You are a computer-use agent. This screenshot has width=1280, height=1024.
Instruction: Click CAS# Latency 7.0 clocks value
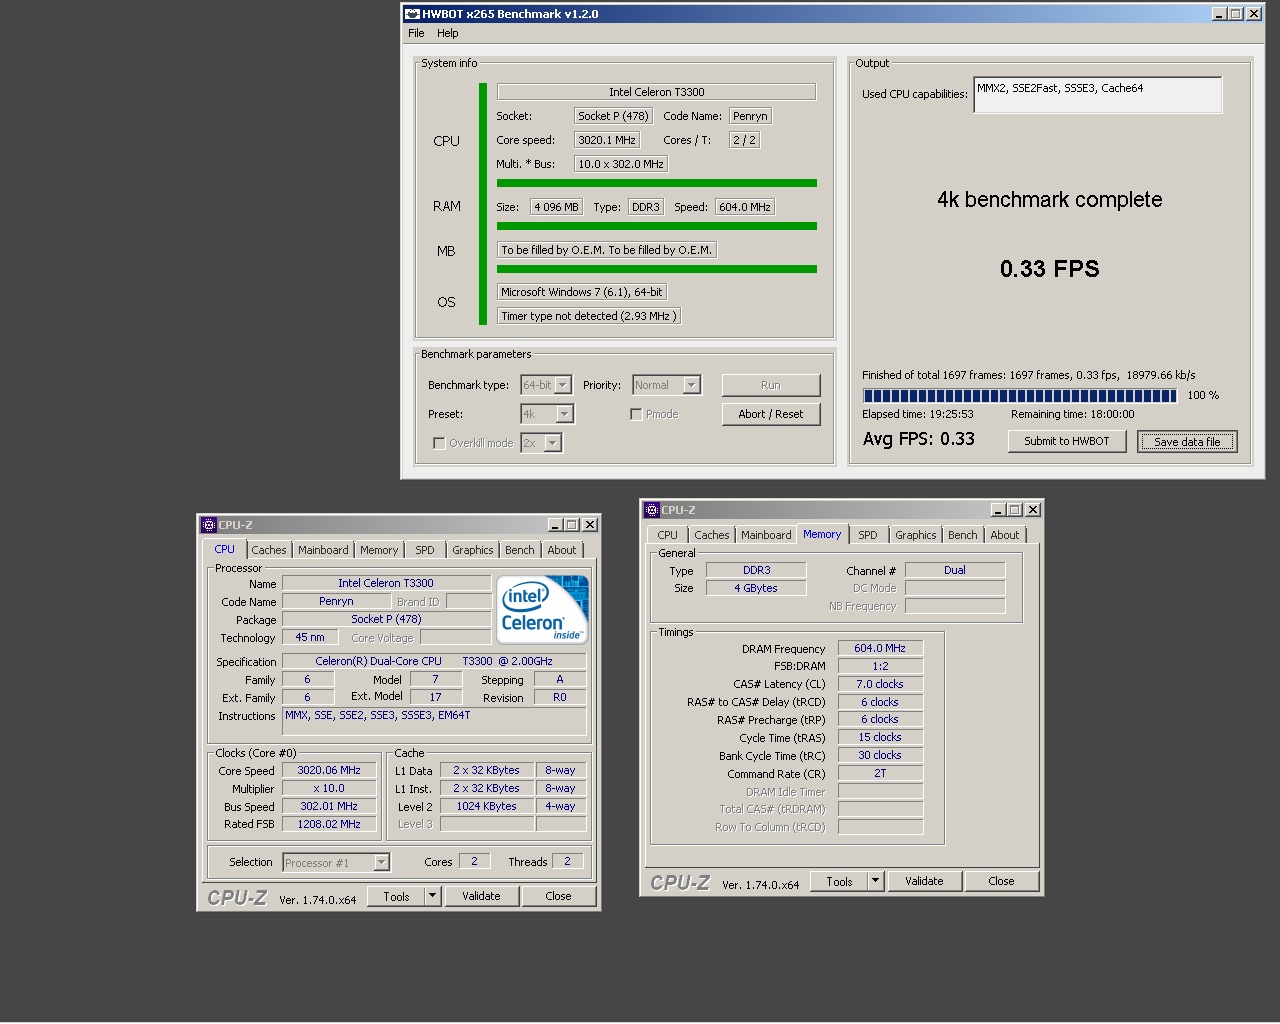[880, 684]
